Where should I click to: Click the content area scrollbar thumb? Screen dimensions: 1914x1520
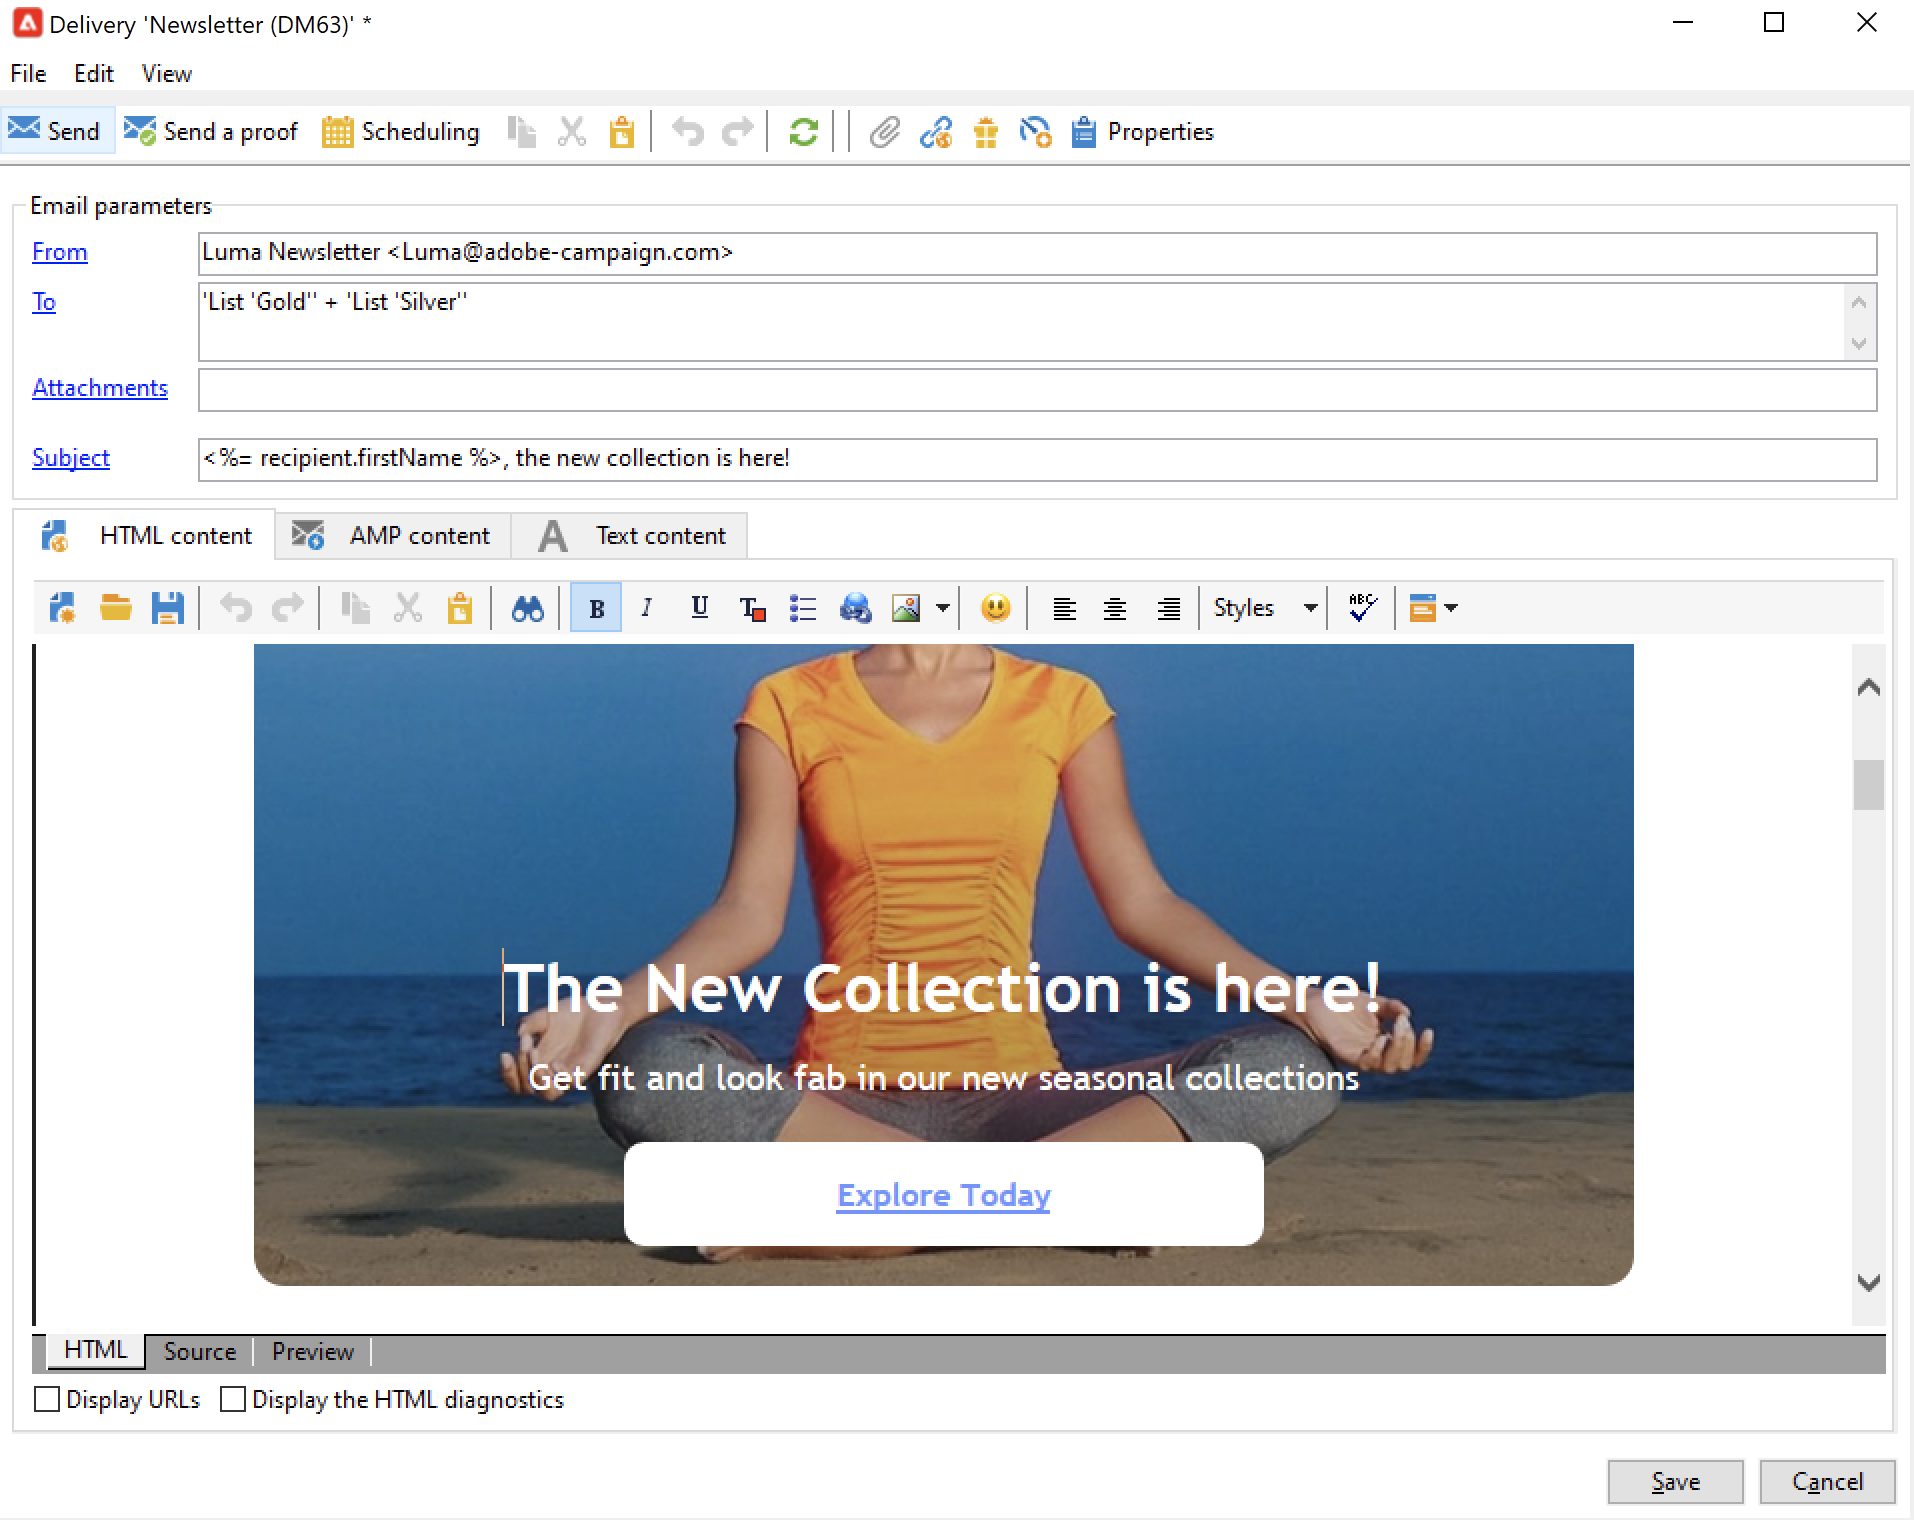tap(1868, 785)
